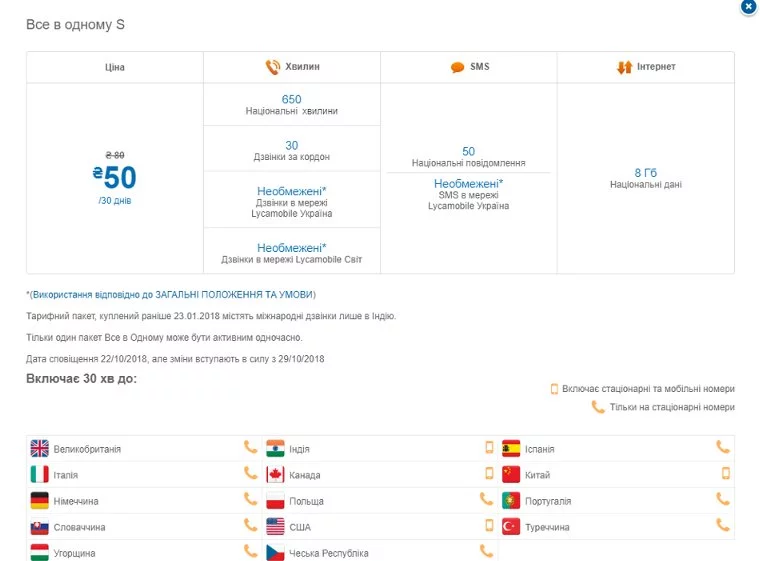The width and height of the screenshot is (760, 561).
Task: Click the Italy flag icon
Action: point(39,474)
